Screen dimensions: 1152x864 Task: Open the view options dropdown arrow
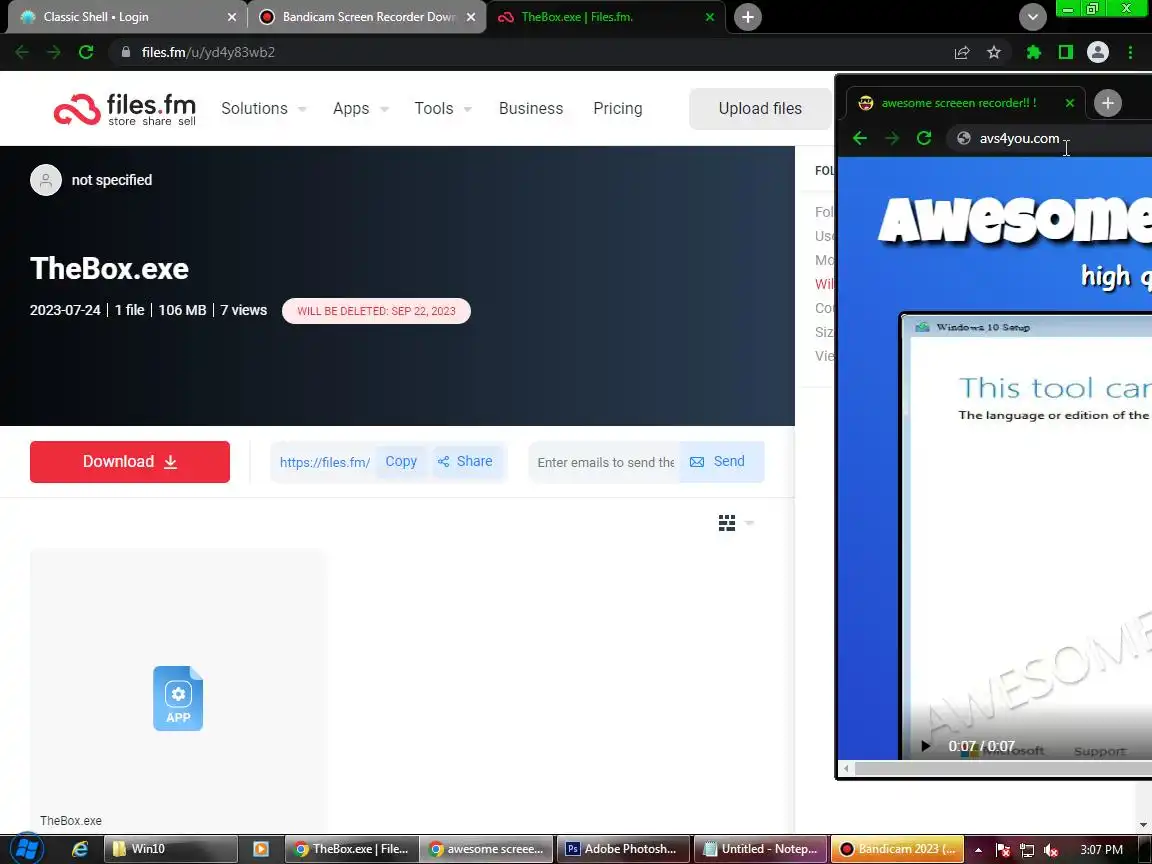[x=749, y=523]
